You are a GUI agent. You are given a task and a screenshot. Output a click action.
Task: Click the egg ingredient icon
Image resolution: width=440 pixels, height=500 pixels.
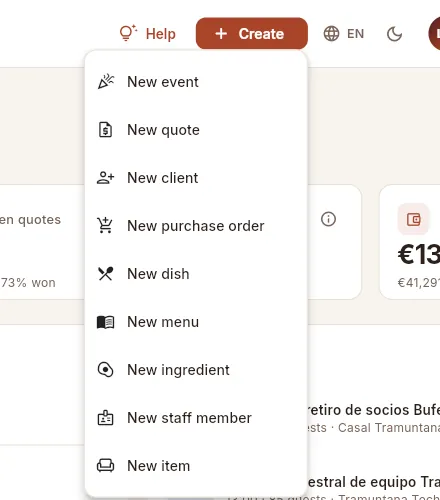coord(105,370)
